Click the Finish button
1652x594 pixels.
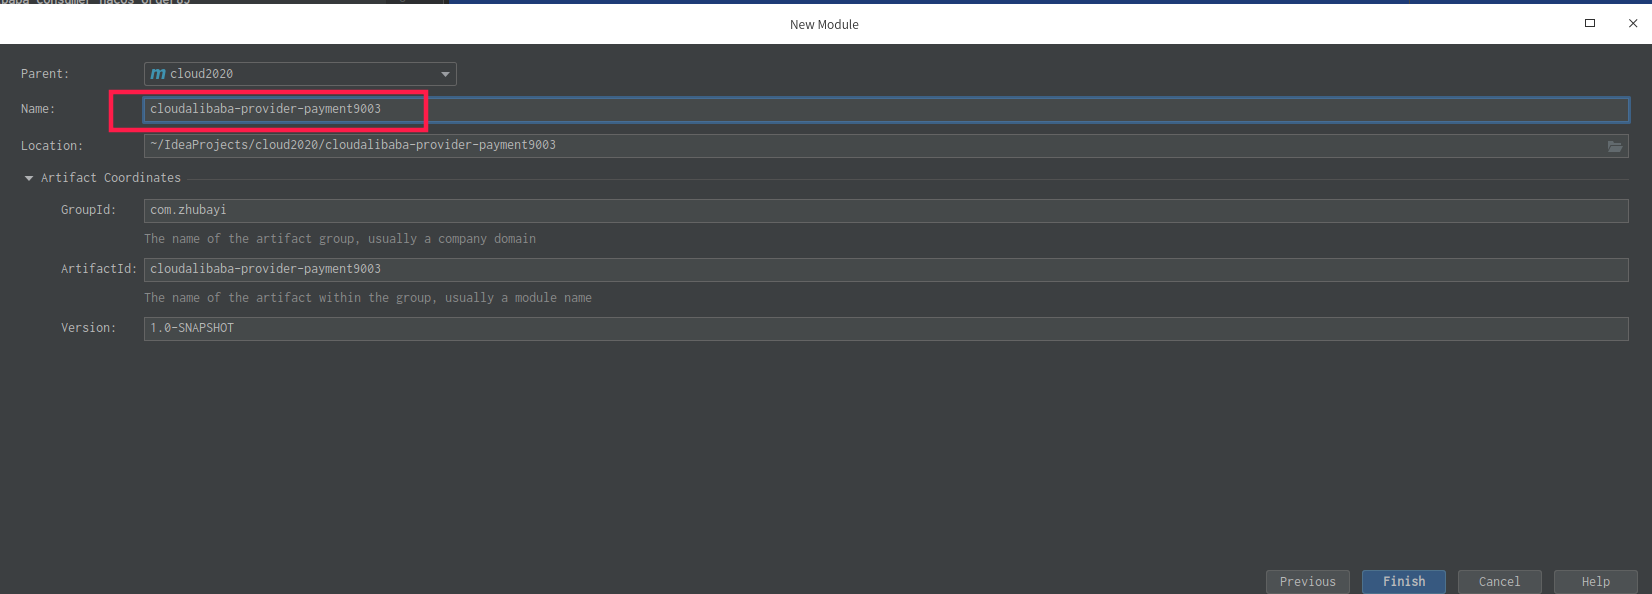1404,582
